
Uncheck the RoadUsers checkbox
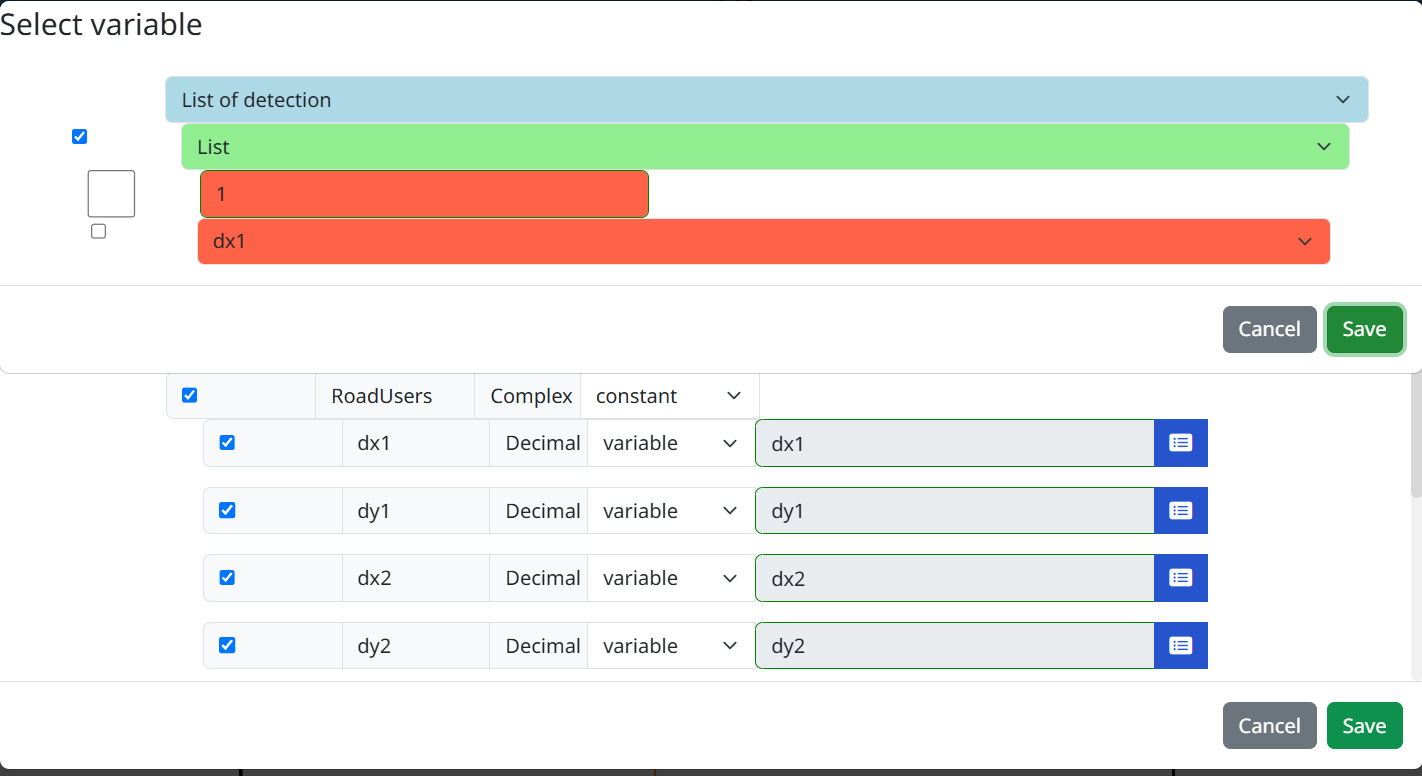coord(189,395)
